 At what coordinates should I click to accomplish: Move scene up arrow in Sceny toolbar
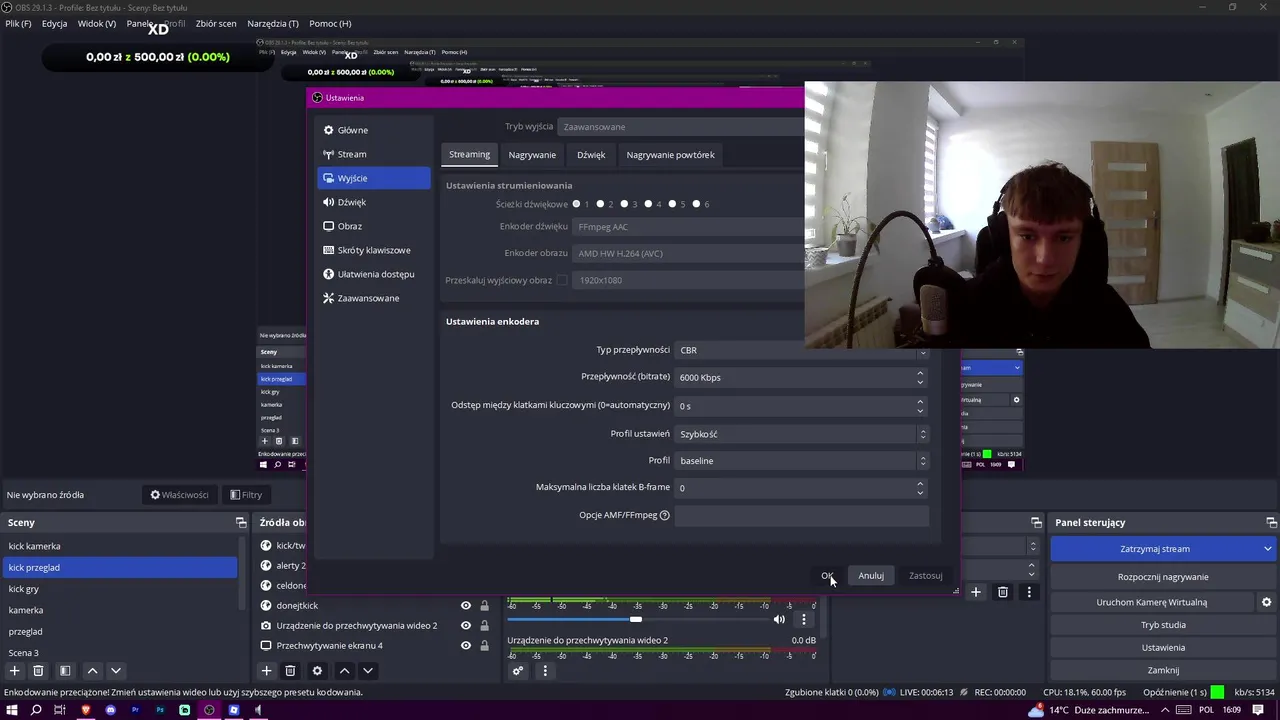tap(92, 671)
